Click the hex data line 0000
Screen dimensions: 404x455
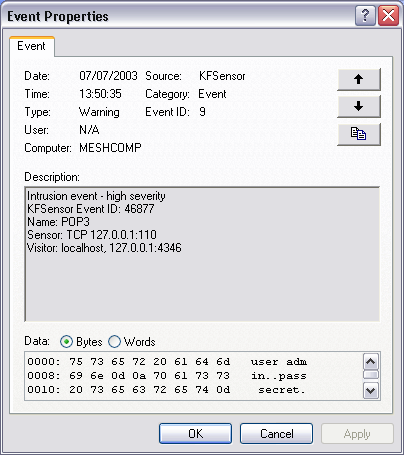coord(167,362)
